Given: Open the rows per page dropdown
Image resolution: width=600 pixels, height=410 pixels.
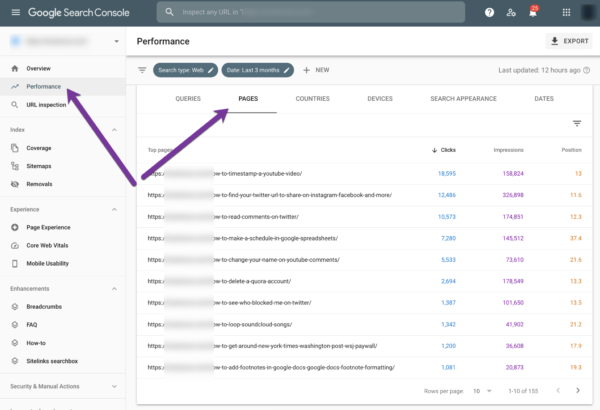Looking at the screenshot, I should click(483, 391).
